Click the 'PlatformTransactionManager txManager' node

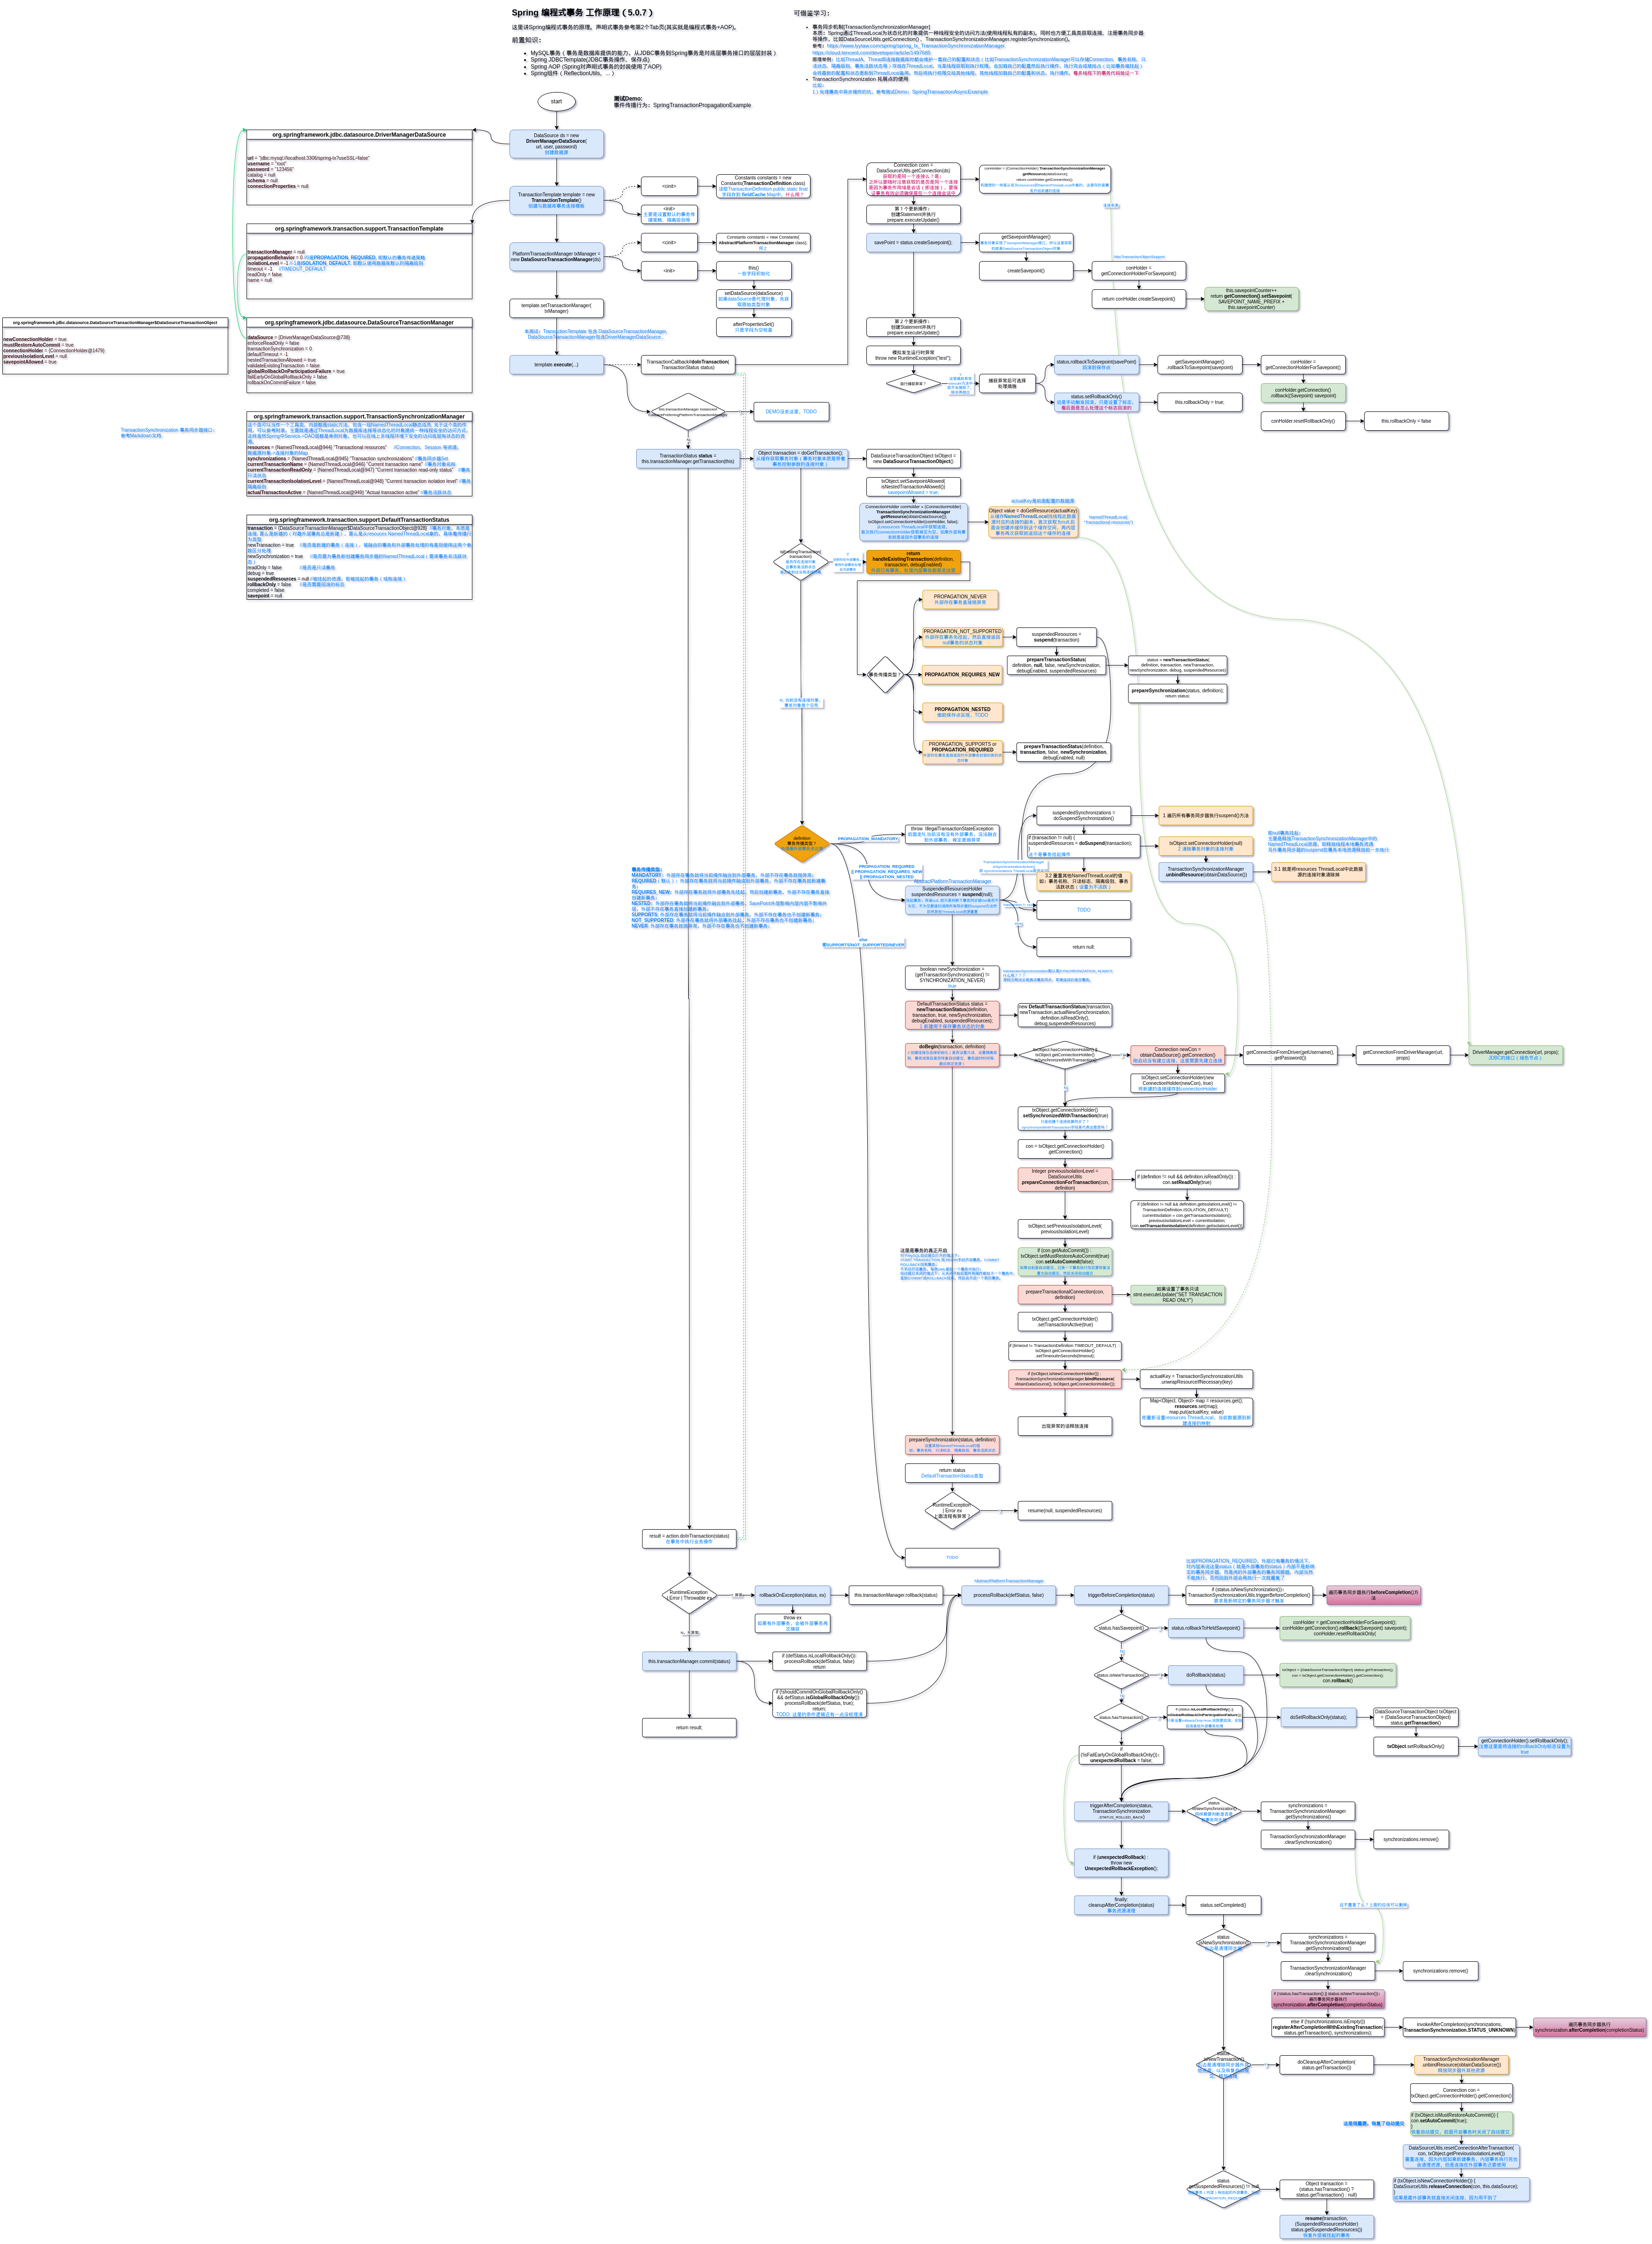point(556,257)
